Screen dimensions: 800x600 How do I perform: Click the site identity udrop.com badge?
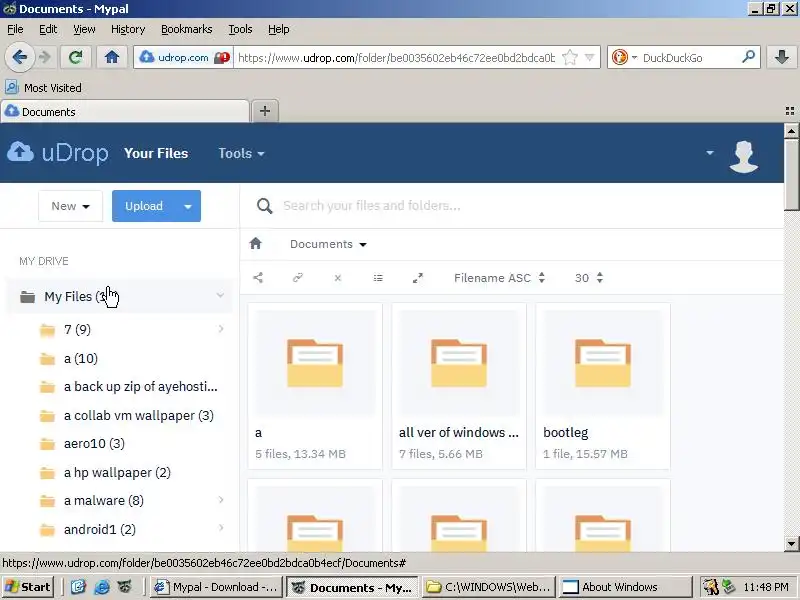click(x=183, y=57)
